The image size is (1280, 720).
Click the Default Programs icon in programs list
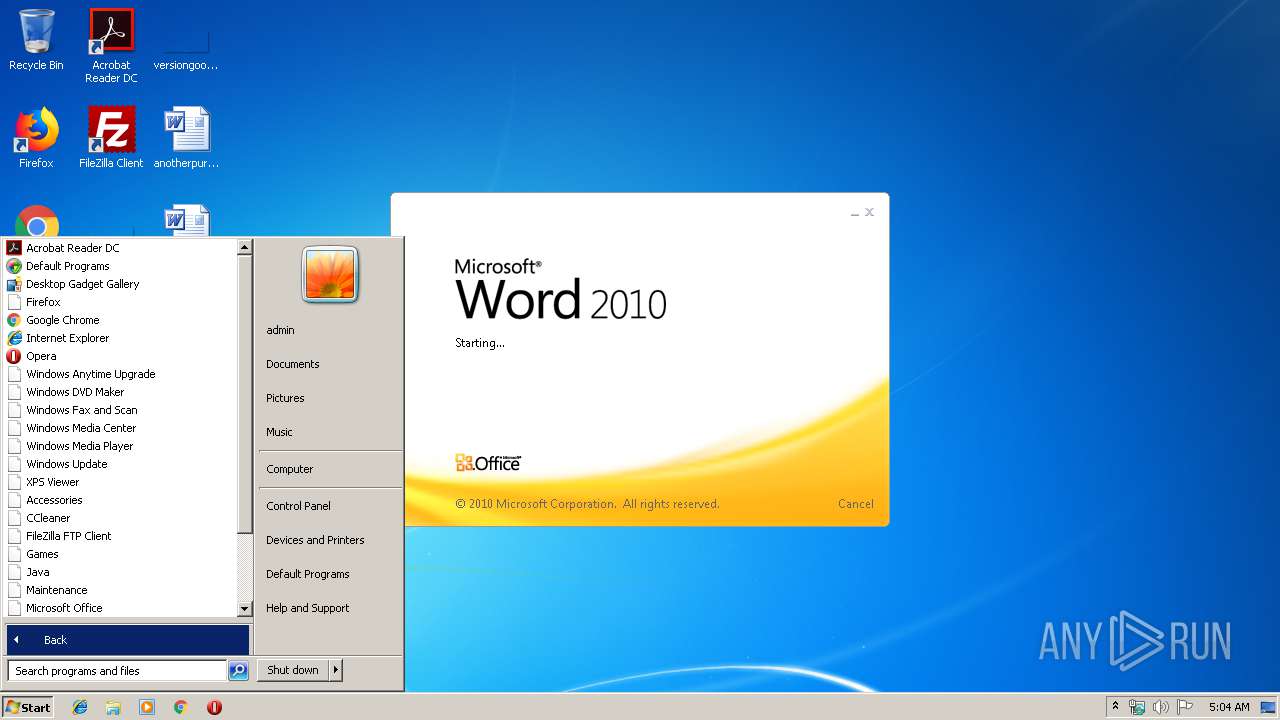coord(14,266)
